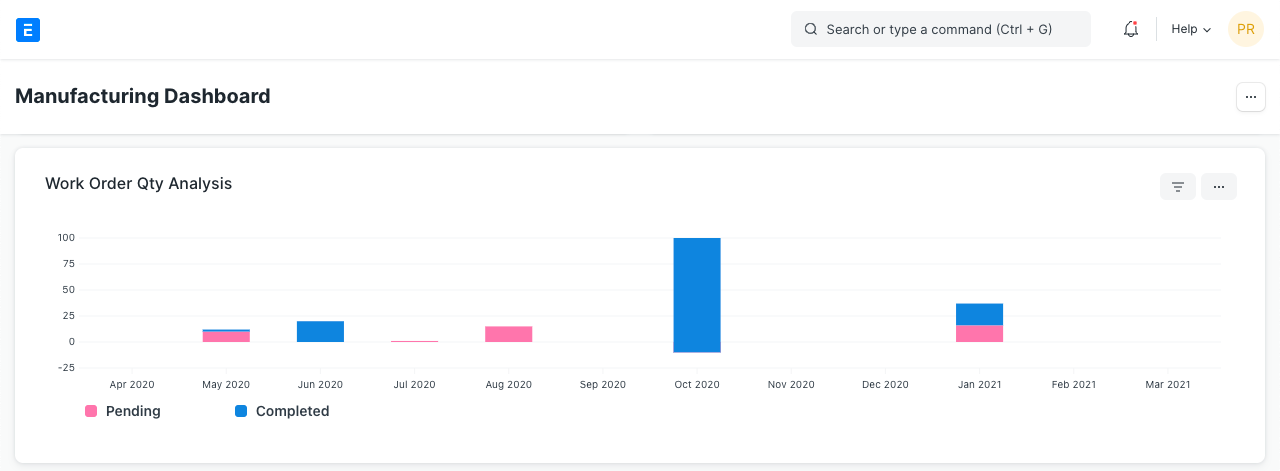Select the Aug 2020 pending bar
1280x471 pixels.
(x=508, y=334)
